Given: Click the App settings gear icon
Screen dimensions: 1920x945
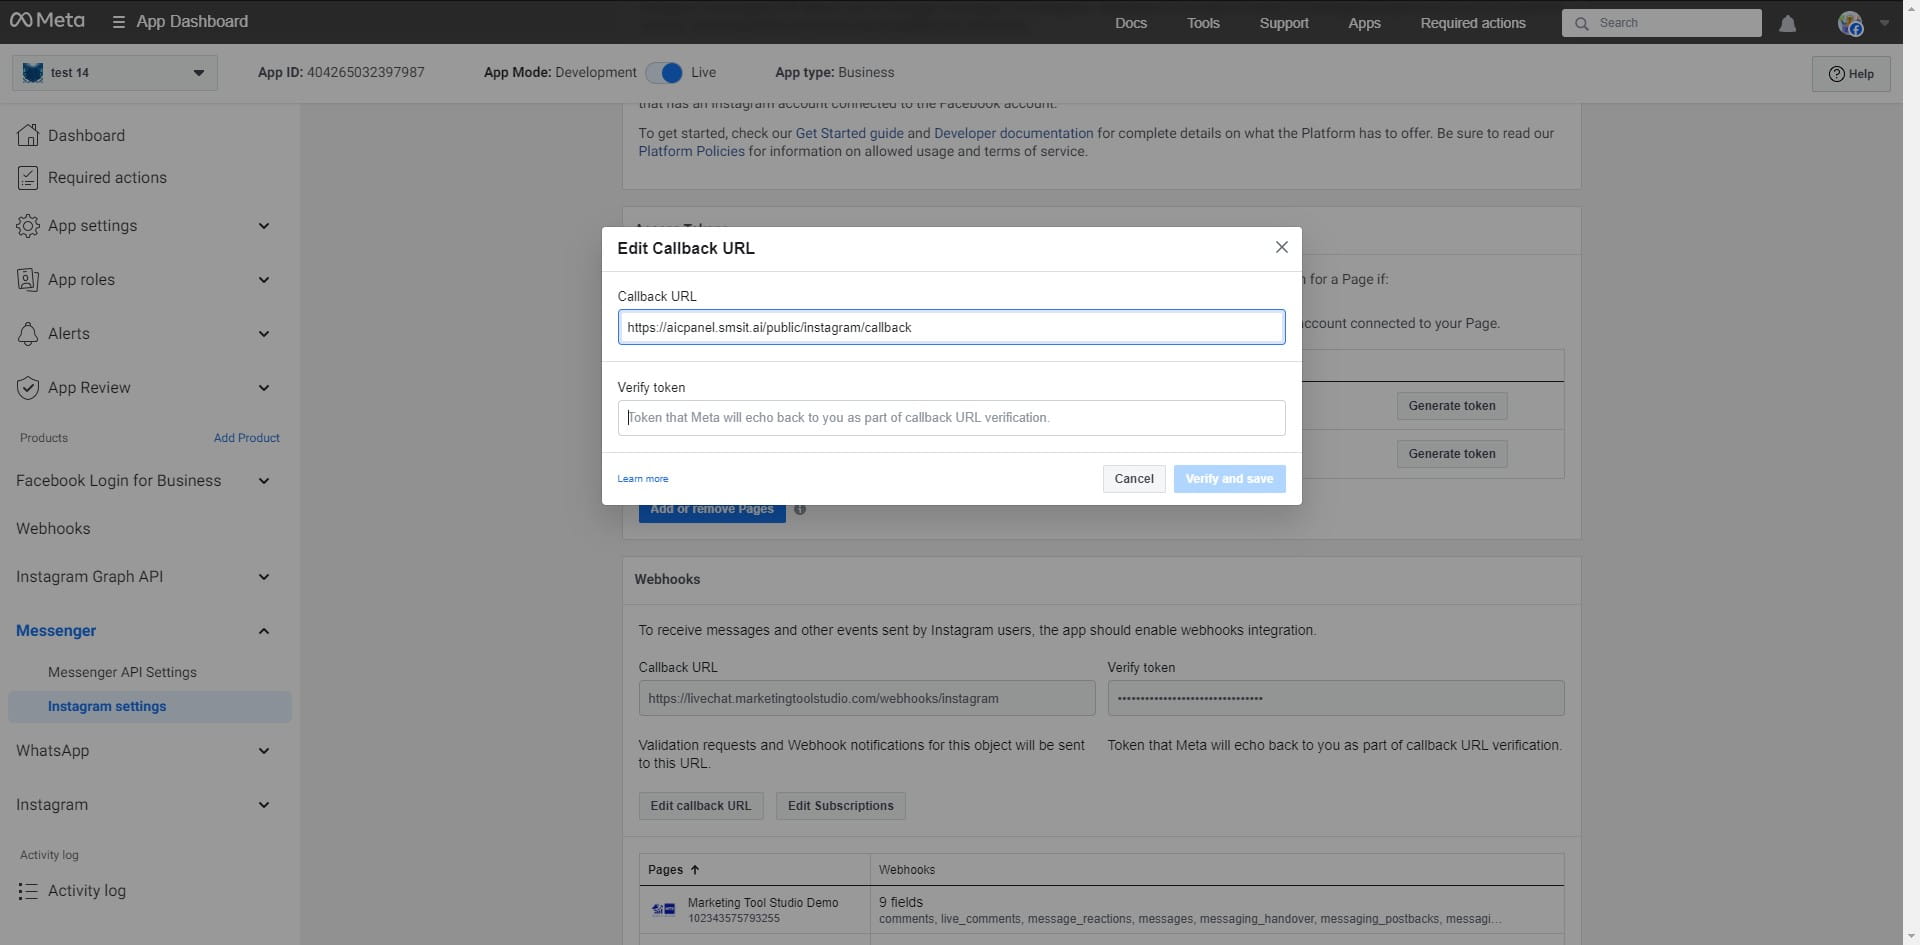Looking at the screenshot, I should (x=28, y=226).
